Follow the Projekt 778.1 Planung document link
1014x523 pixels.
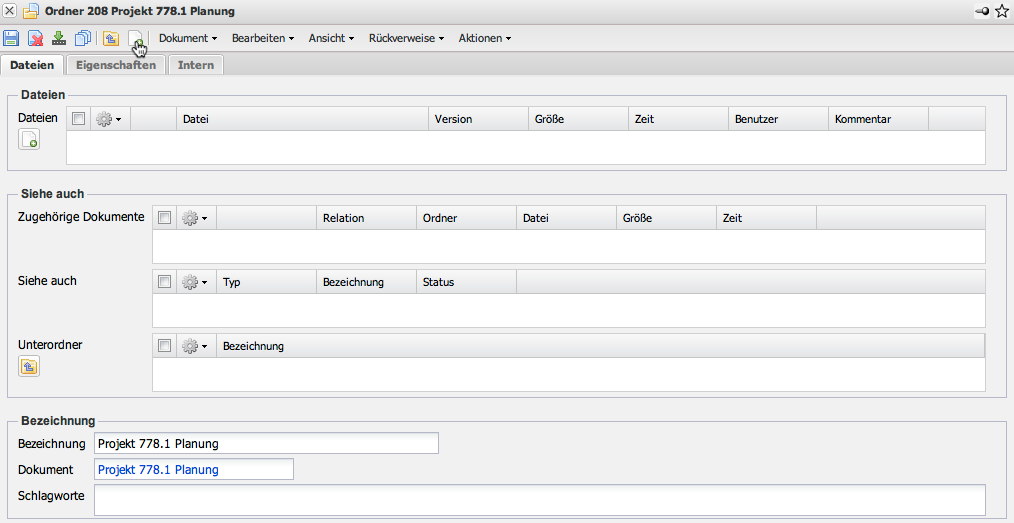(158, 469)
